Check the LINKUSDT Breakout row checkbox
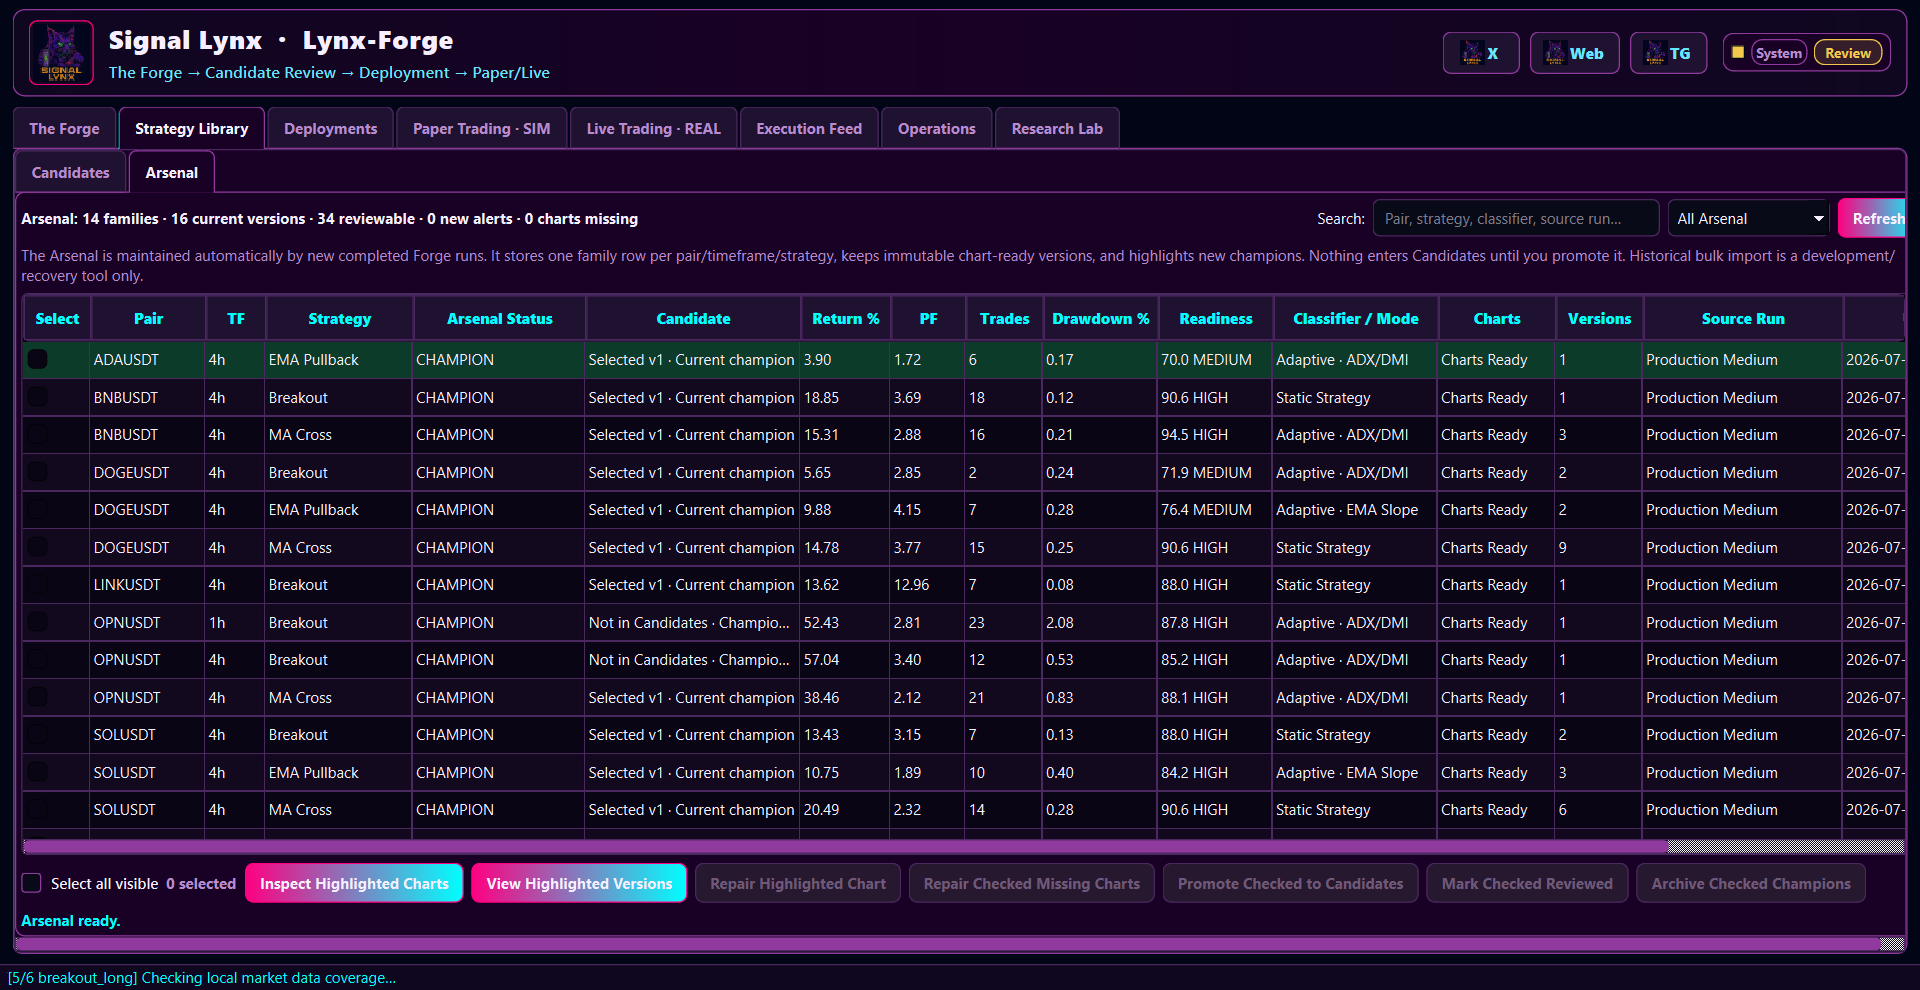1920x990 pixels. pos(38,584)
